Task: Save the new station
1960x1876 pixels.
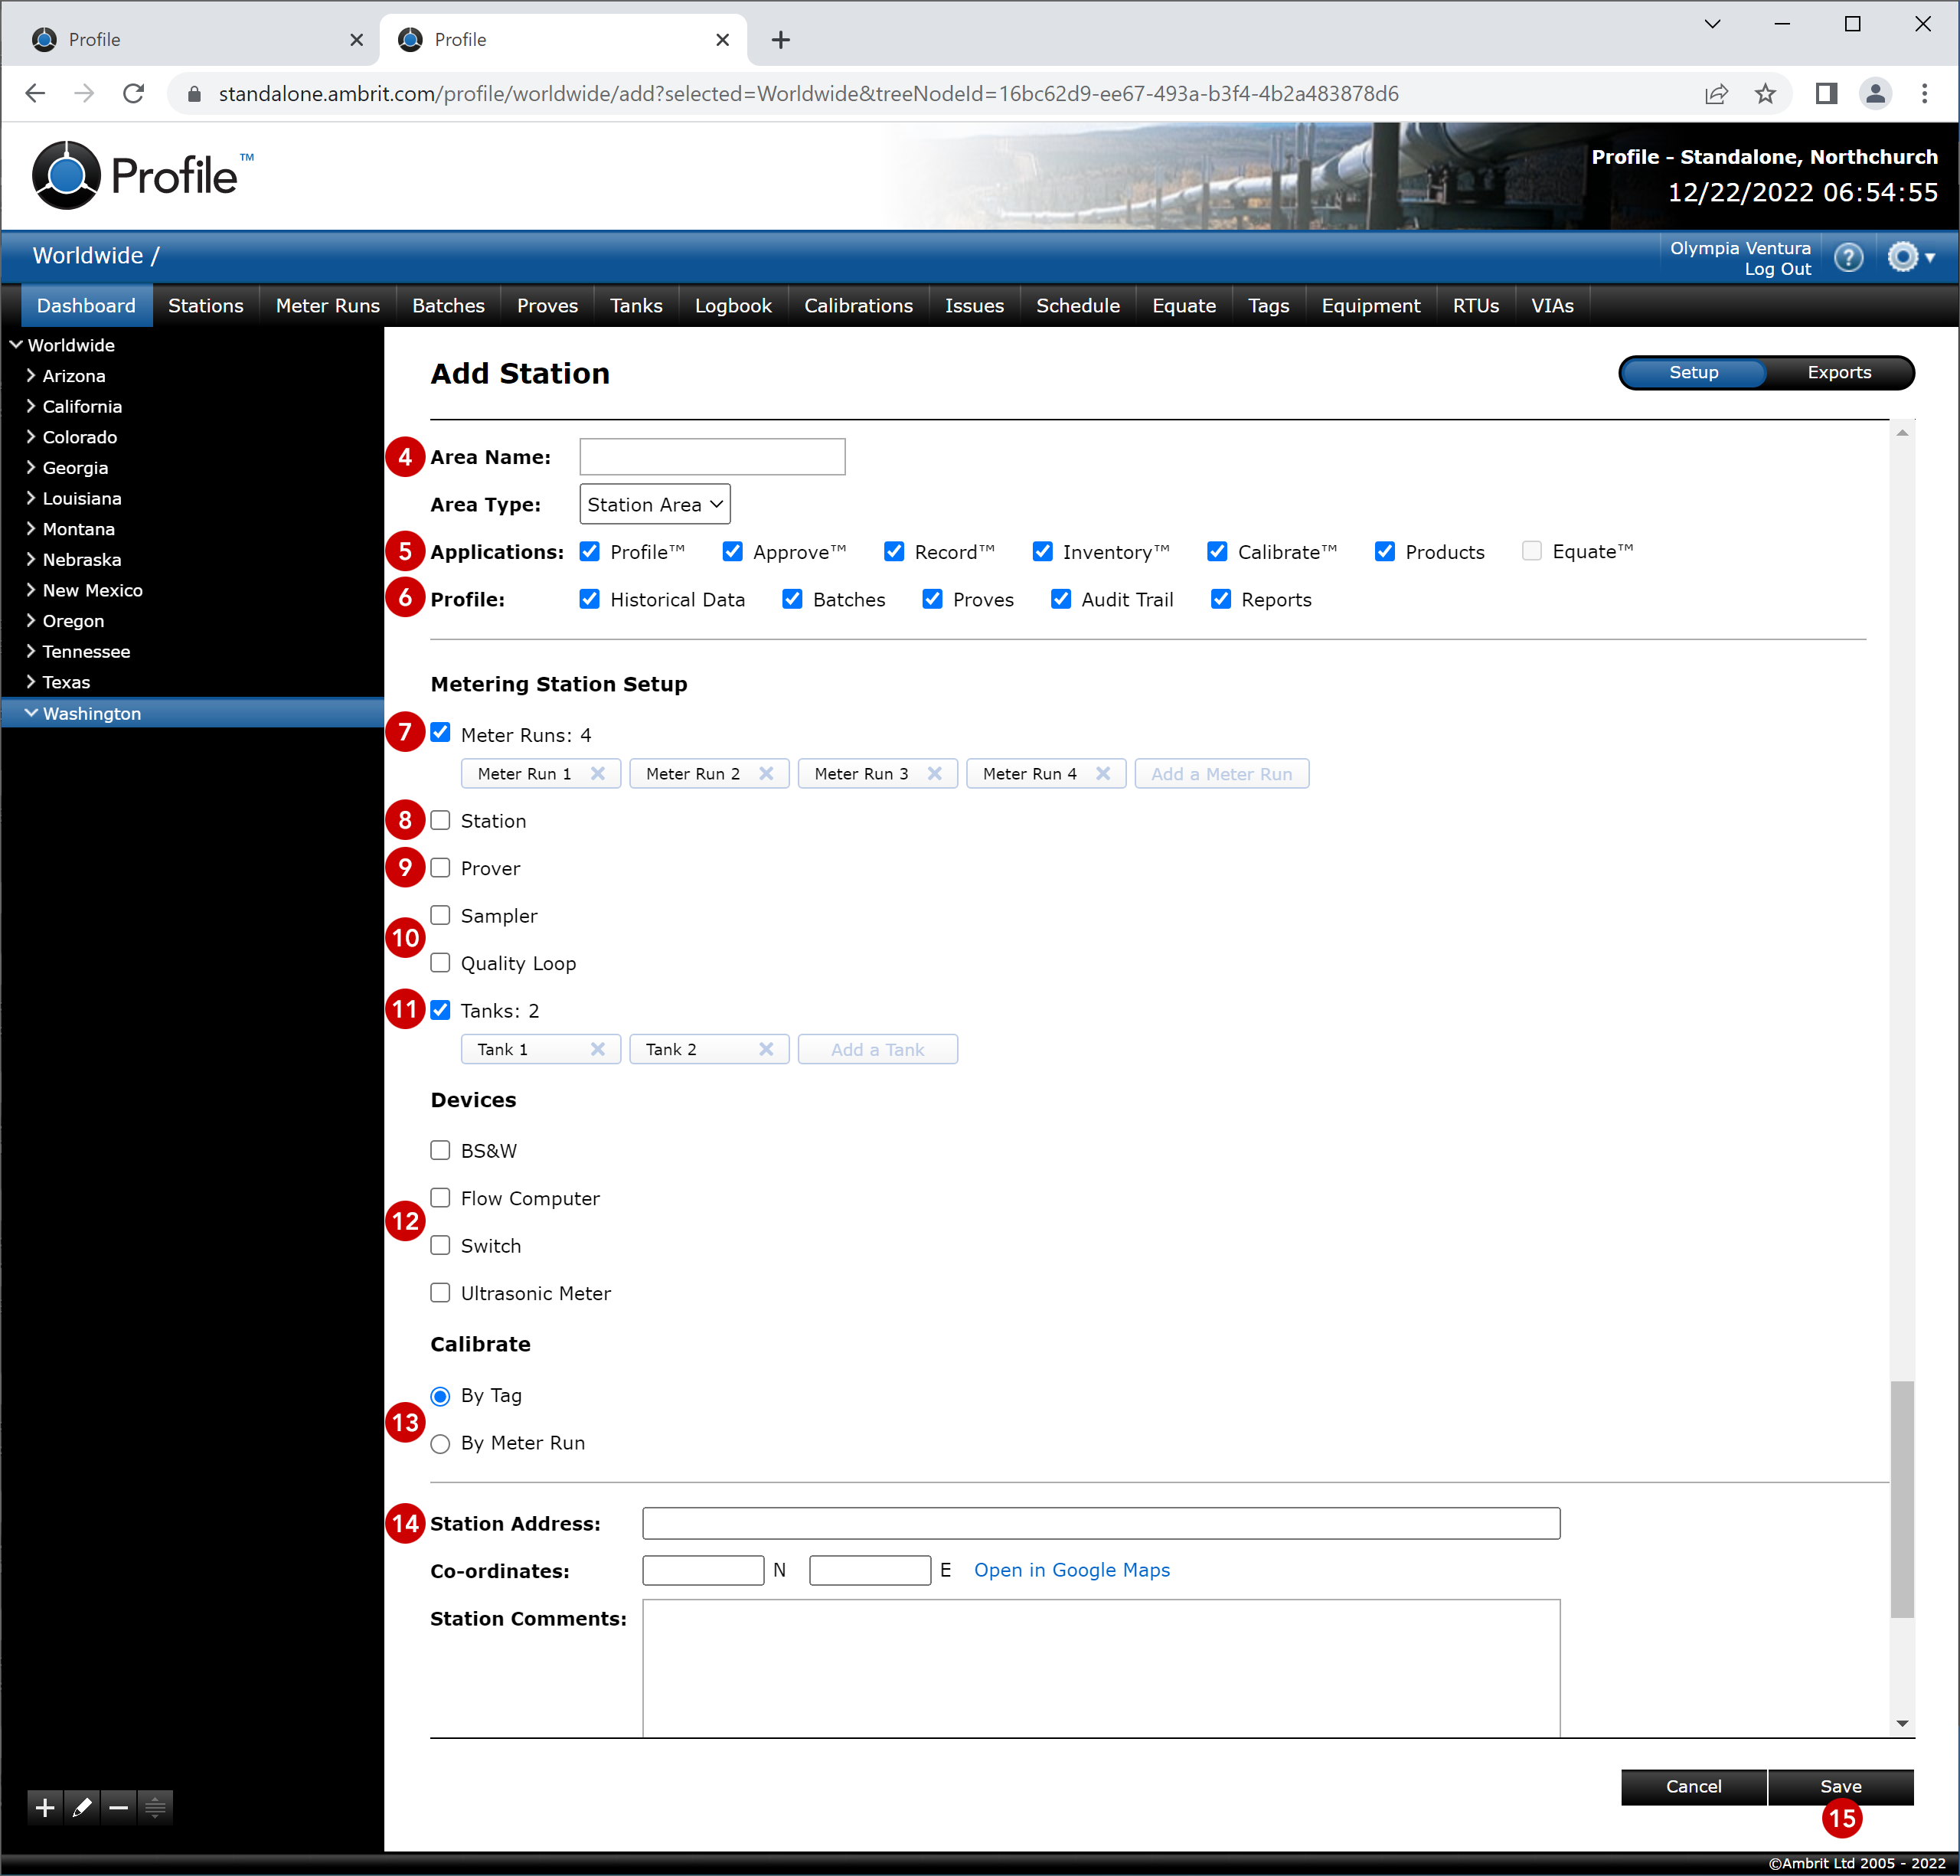Action: tap(1841, 1786)
